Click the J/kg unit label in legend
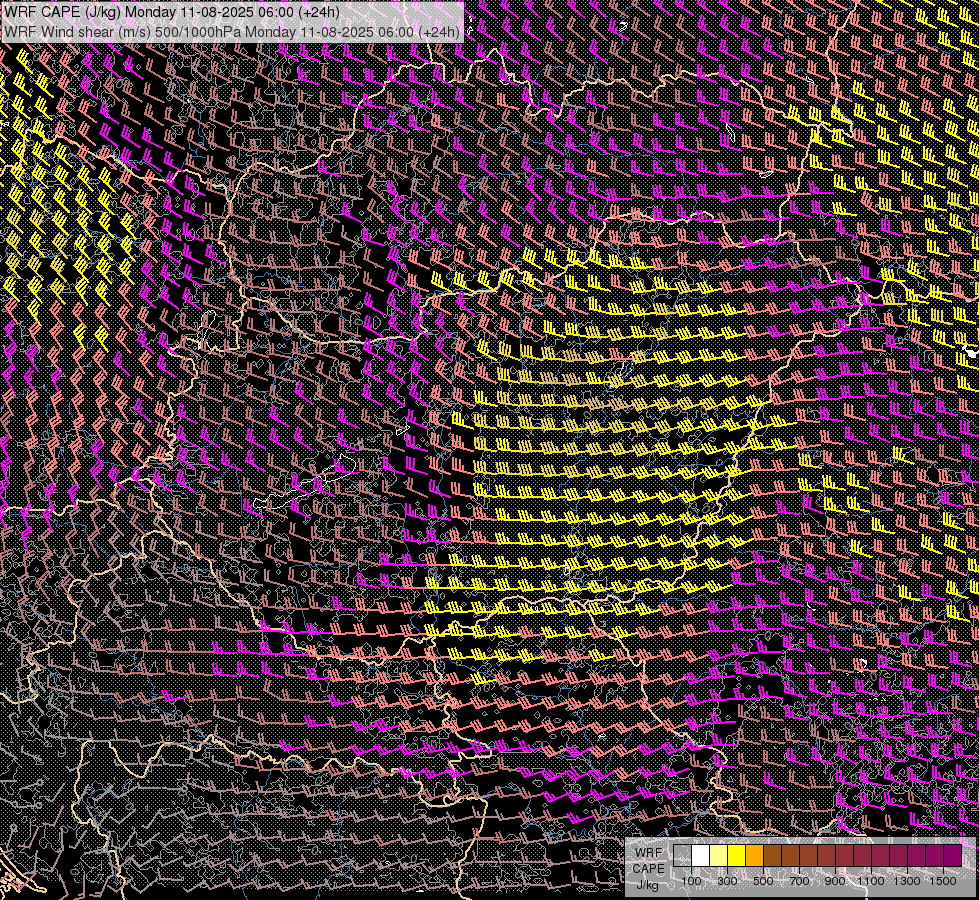Screen dimensions: 979x900 [647, 885]
